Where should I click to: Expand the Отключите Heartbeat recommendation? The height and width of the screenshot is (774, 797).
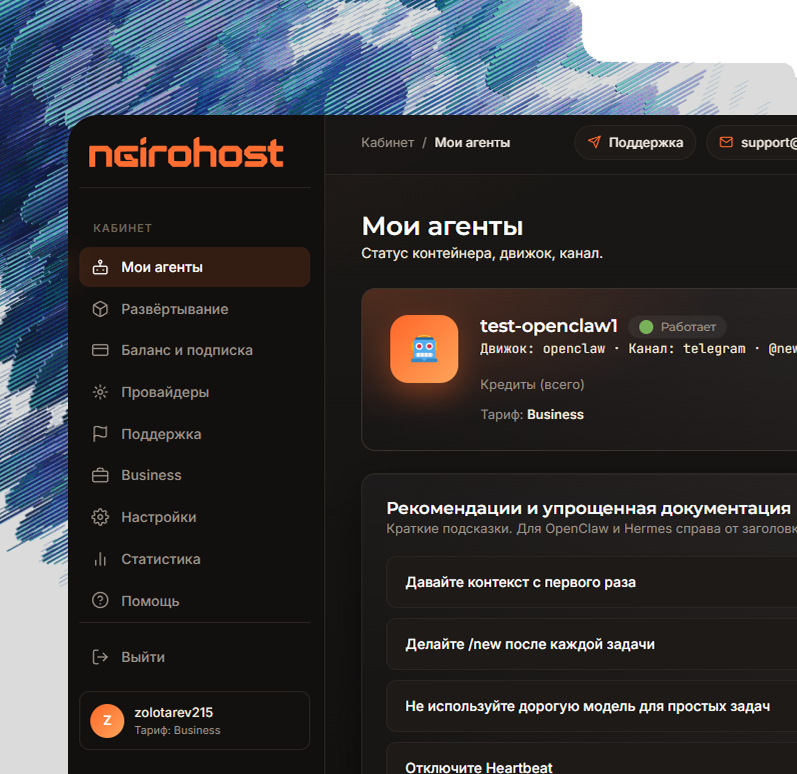tap(591, 758)
